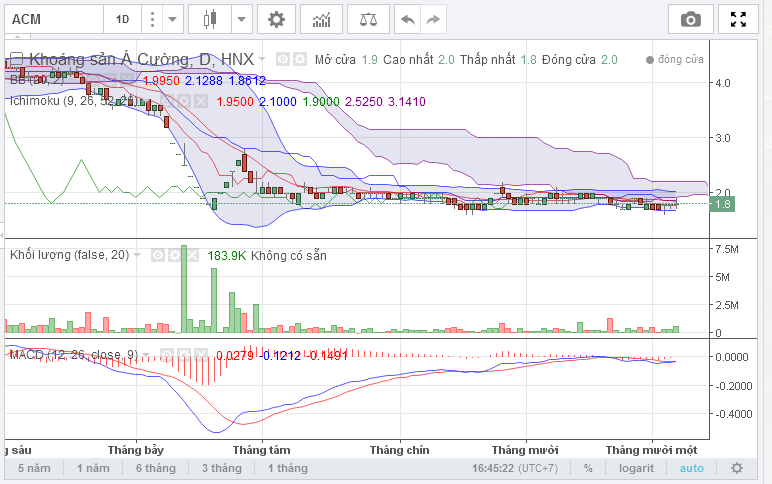Image resolution: width=772 pixels, height=484 pixels.
Task: Click the Tháng tám time axis label
Action: click(x=261, y=450)
